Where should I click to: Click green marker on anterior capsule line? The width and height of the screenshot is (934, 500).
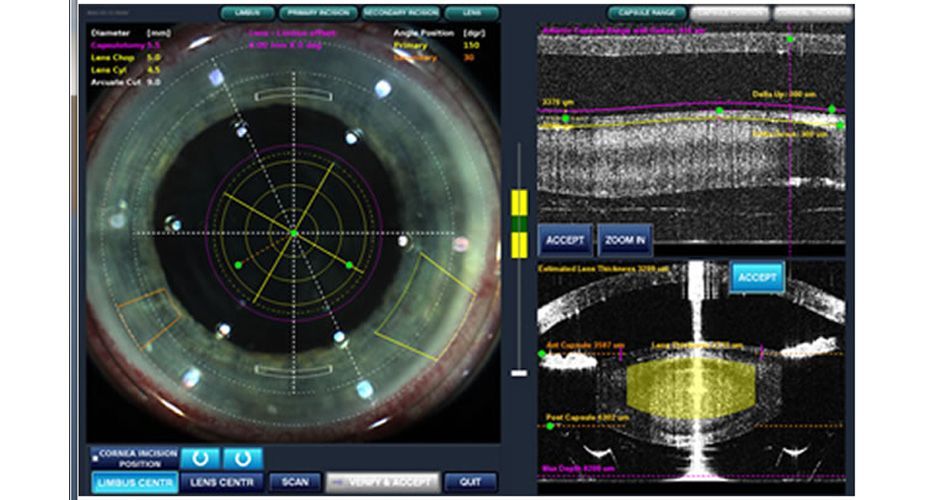click(x=543, y=353)
